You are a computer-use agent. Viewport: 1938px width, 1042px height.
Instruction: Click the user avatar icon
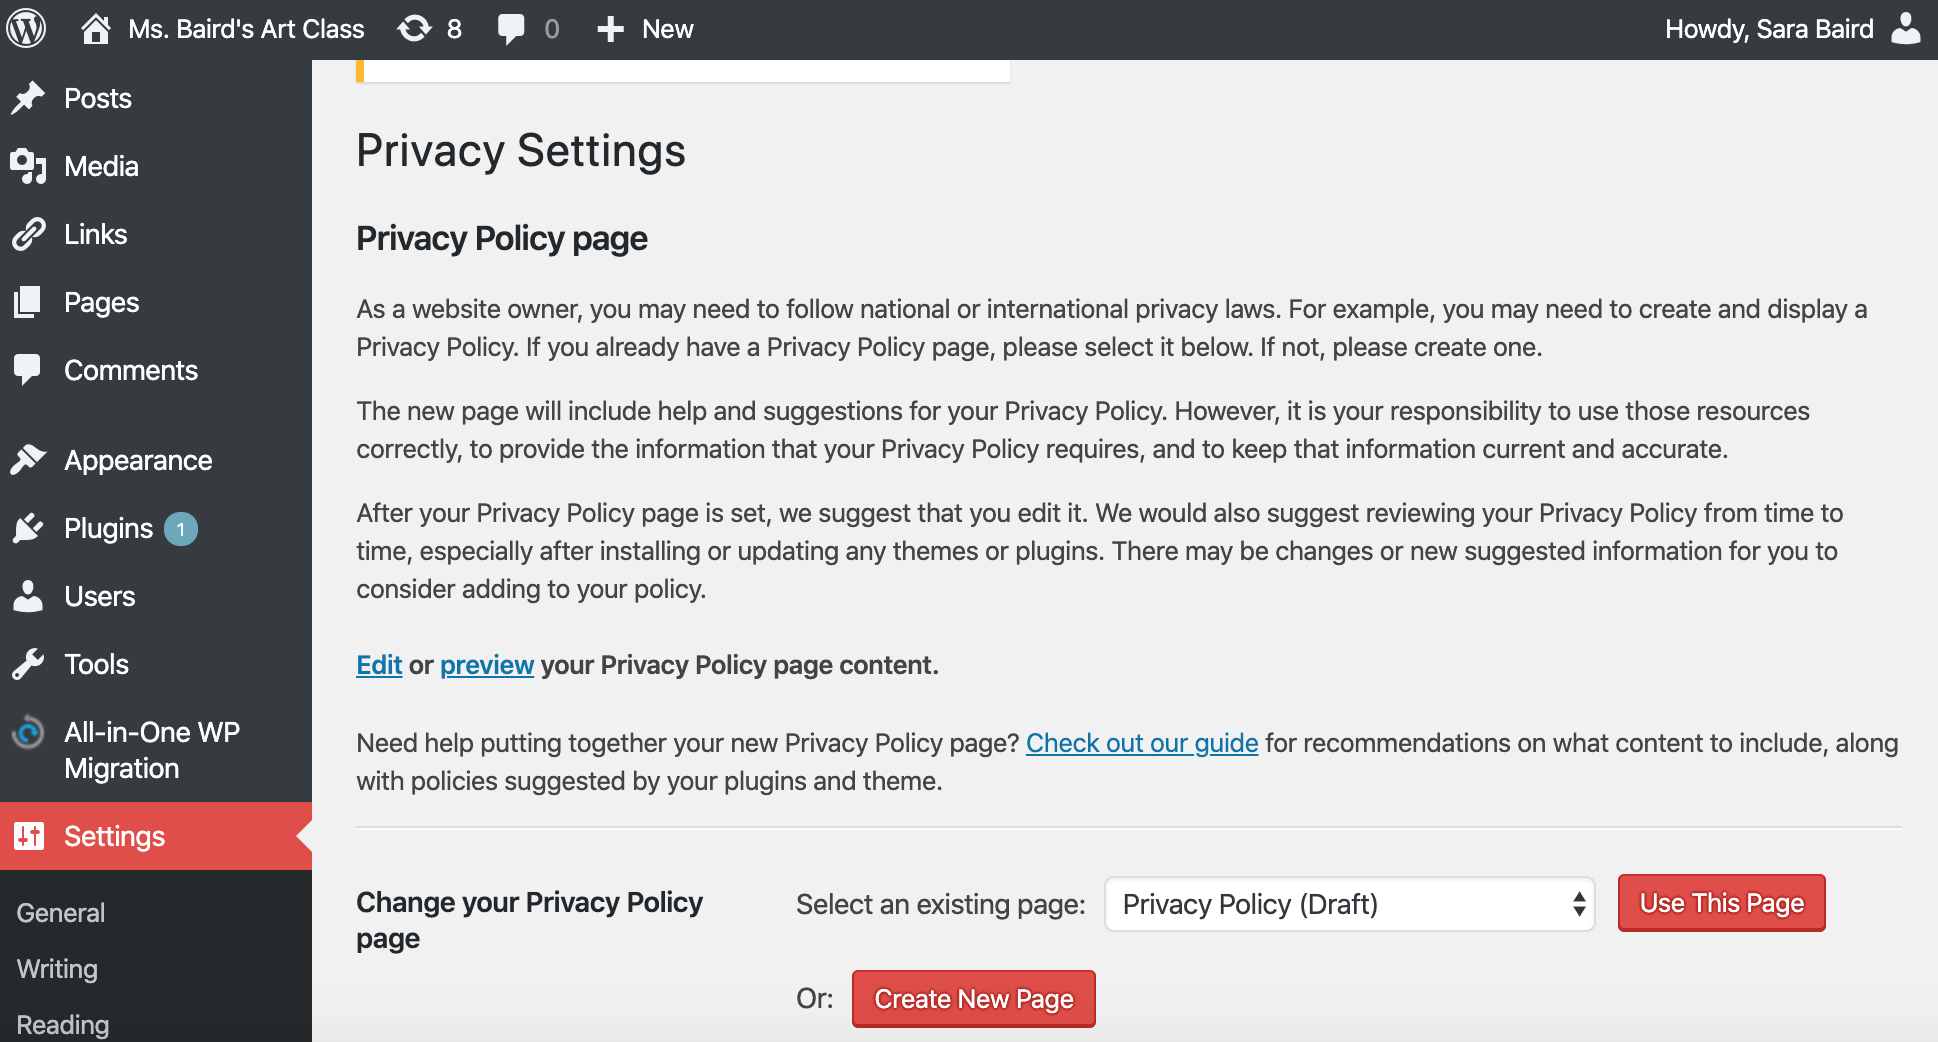(x=1906, y=29)
